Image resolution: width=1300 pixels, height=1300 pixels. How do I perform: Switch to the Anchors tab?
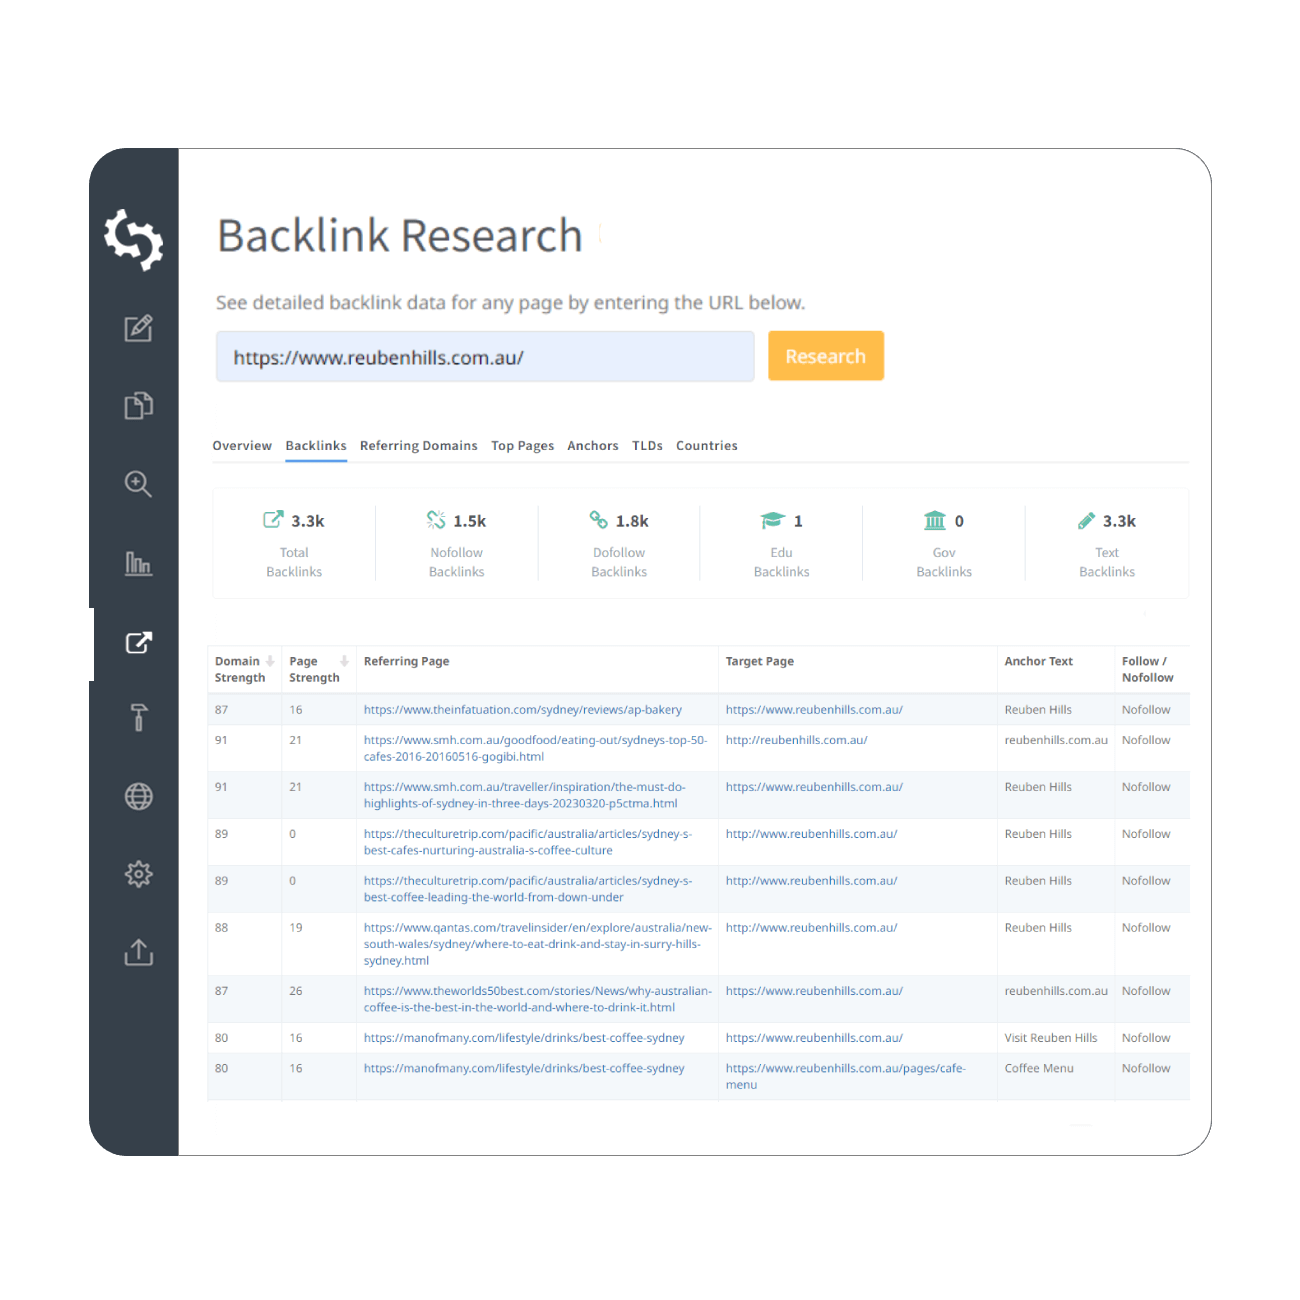point(593,446)
